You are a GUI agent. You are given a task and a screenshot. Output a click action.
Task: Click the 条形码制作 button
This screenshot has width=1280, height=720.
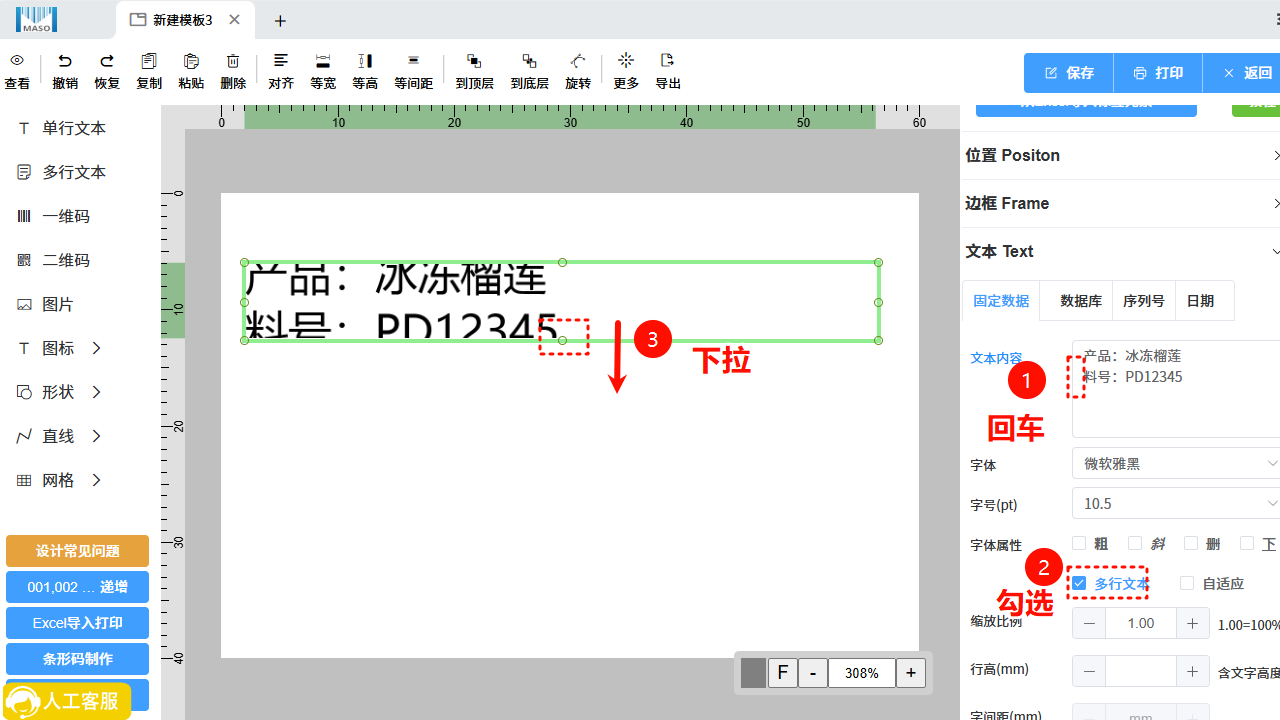pyautogui.click(x=77, y=659)
